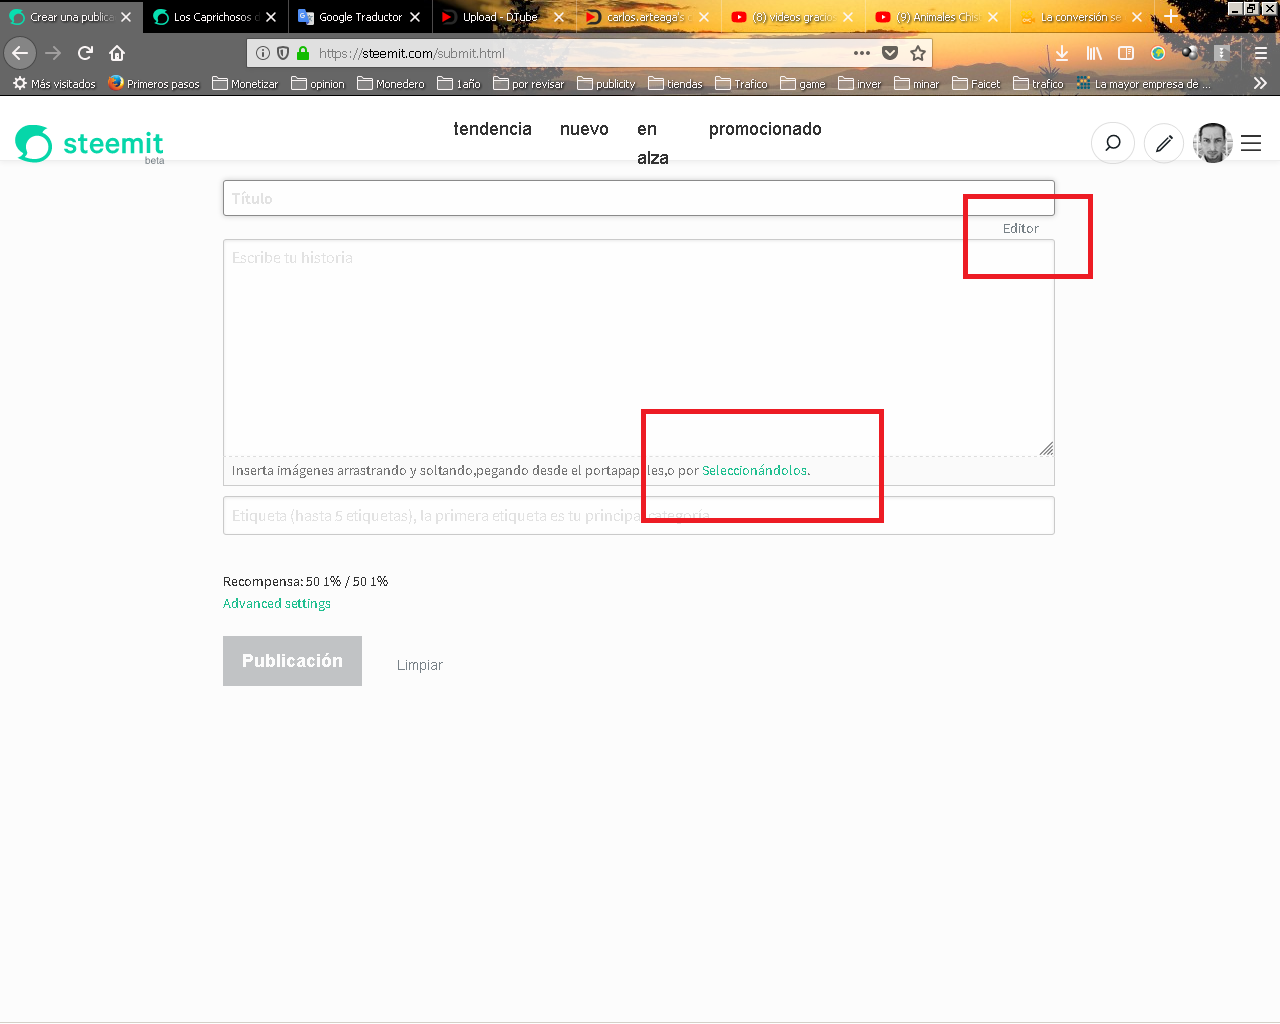Open the 'en alza' navigation item
The width and height of the screenshot is (1280, 1024).
[x=652, y=143]
